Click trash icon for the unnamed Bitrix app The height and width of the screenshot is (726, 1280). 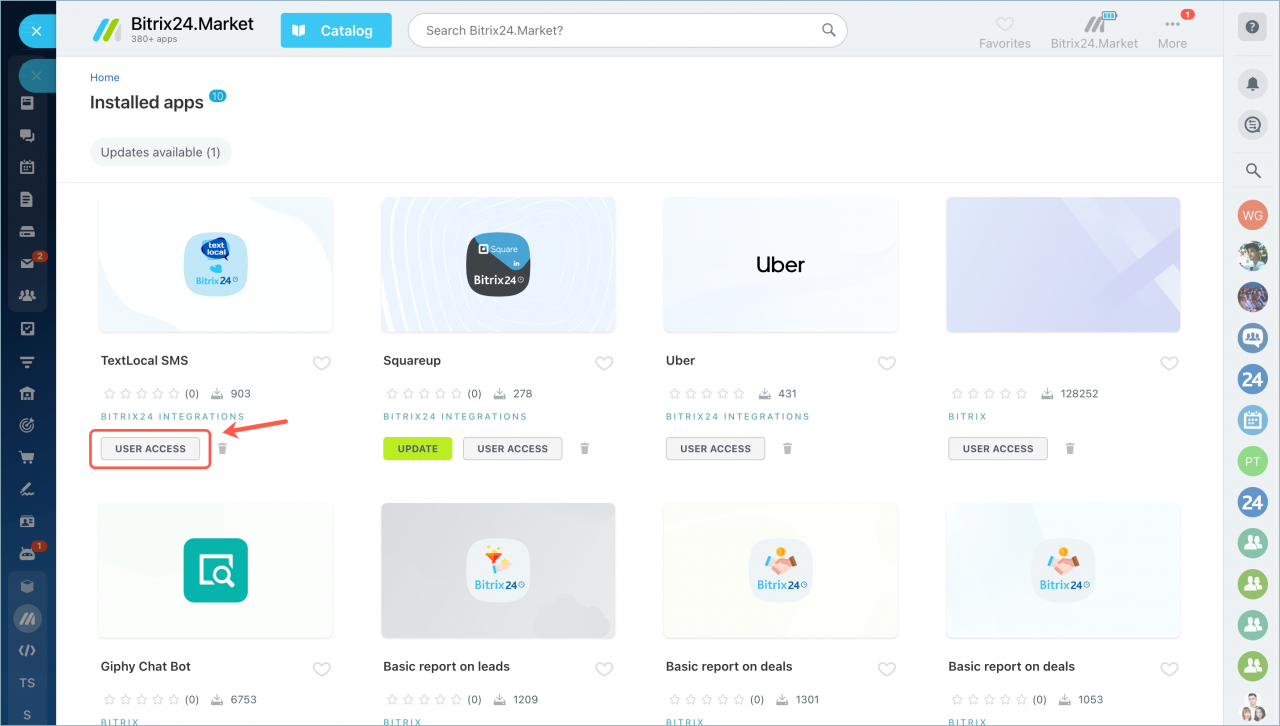point(1070,449)
